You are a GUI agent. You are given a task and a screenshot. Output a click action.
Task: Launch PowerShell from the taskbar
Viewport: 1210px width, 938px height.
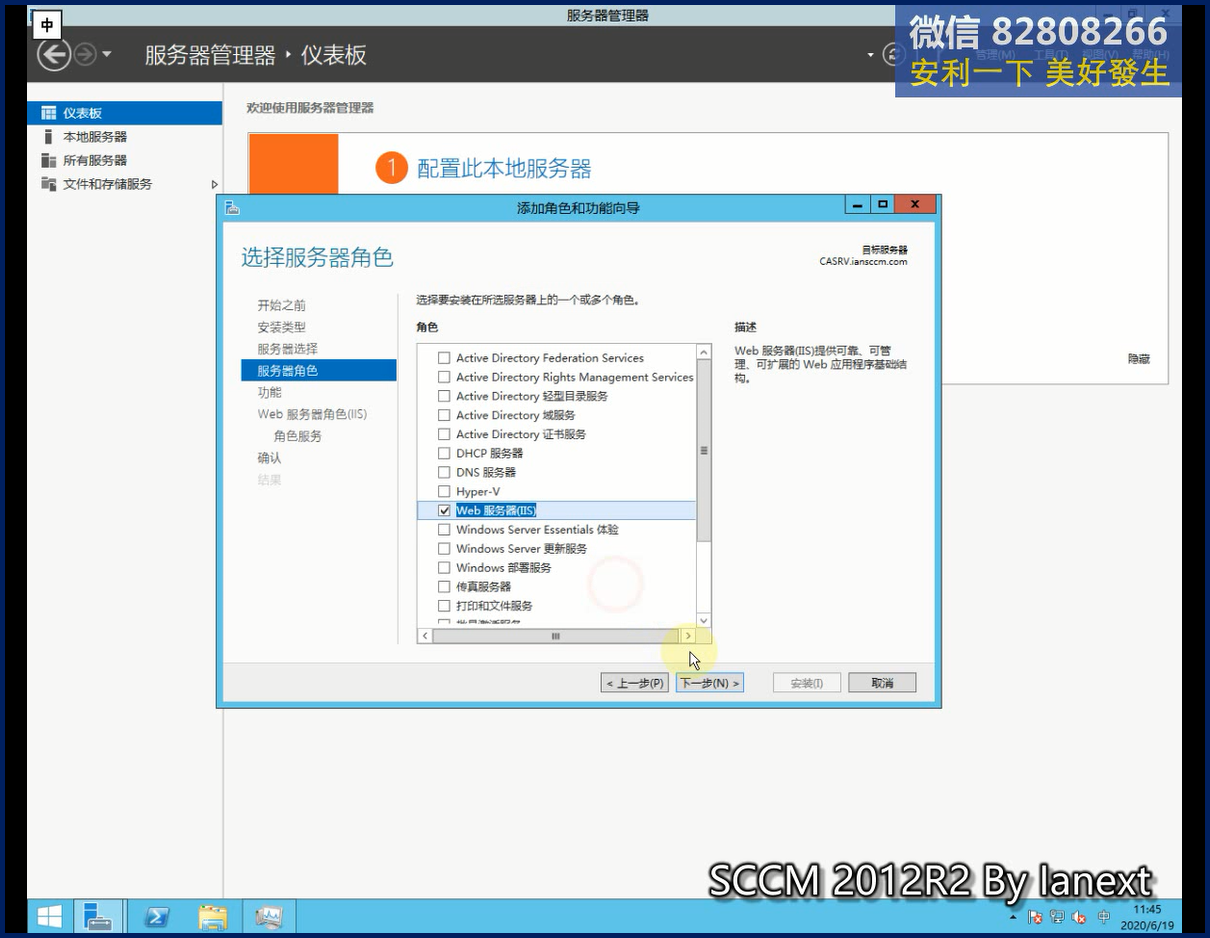coord(157,916)
